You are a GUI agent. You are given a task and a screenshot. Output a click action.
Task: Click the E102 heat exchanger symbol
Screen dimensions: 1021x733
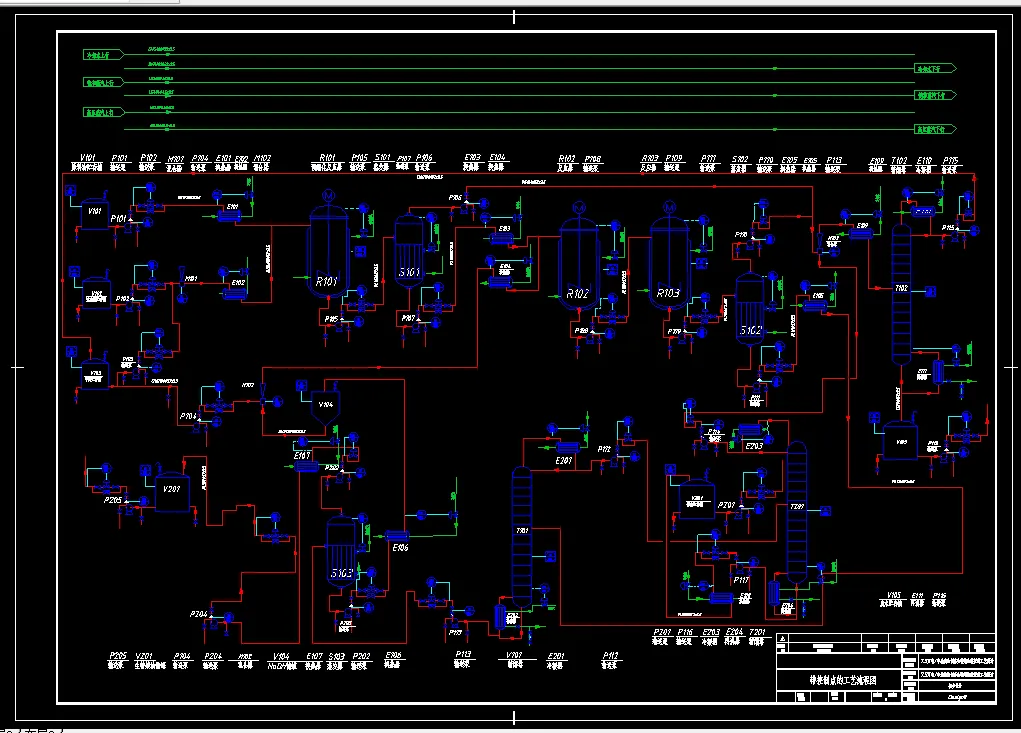pos(235,294)
